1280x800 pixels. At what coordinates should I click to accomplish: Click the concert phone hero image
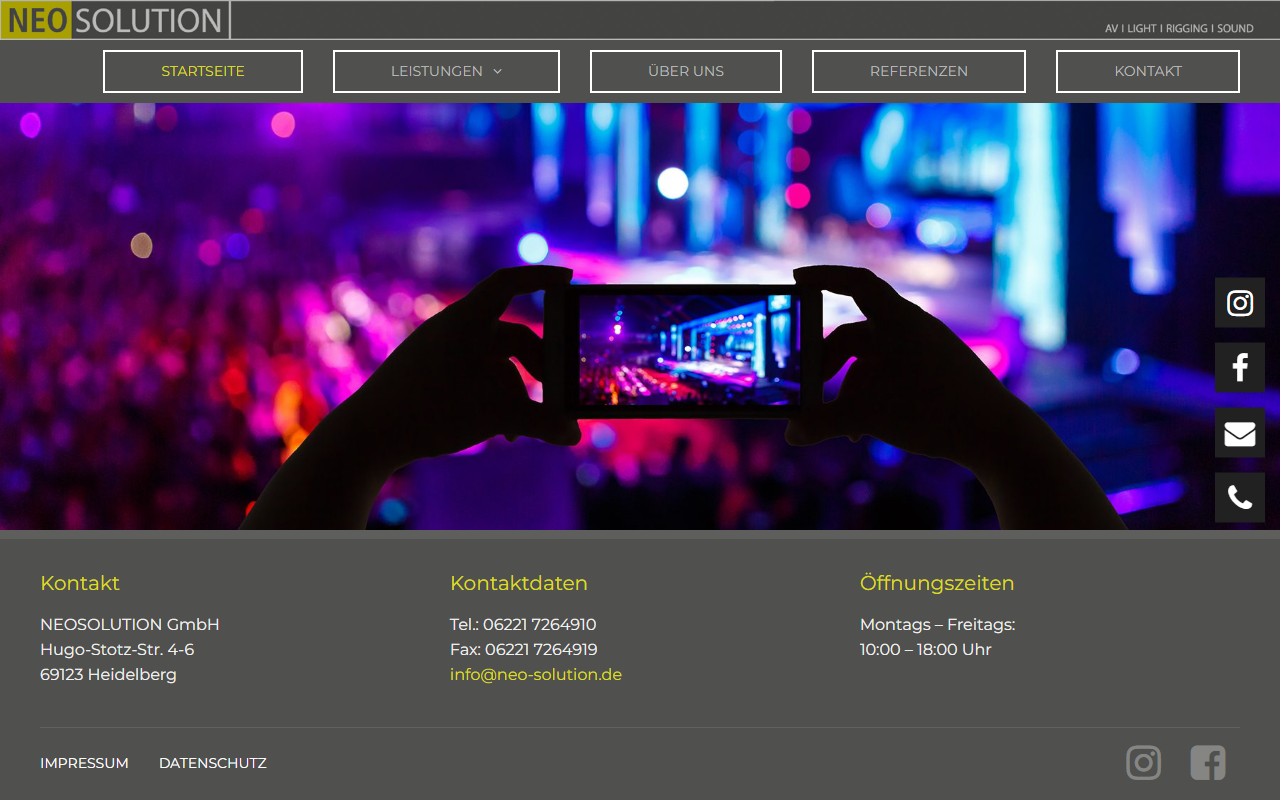tap(640, 316)
